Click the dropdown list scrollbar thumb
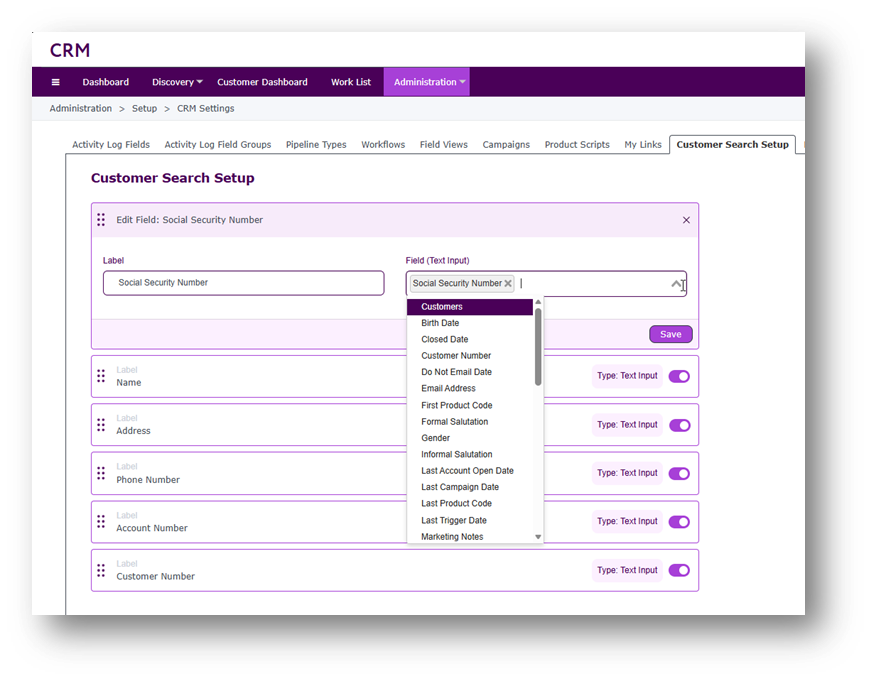 [x=538, y=345]
